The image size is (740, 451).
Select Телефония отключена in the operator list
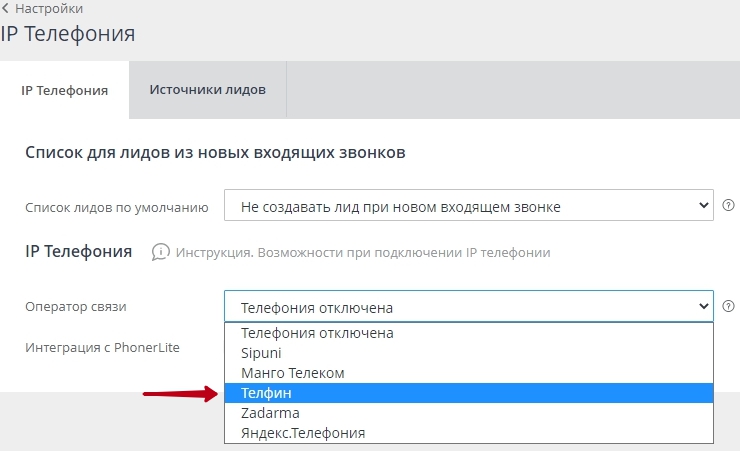[x=317, y=333]
